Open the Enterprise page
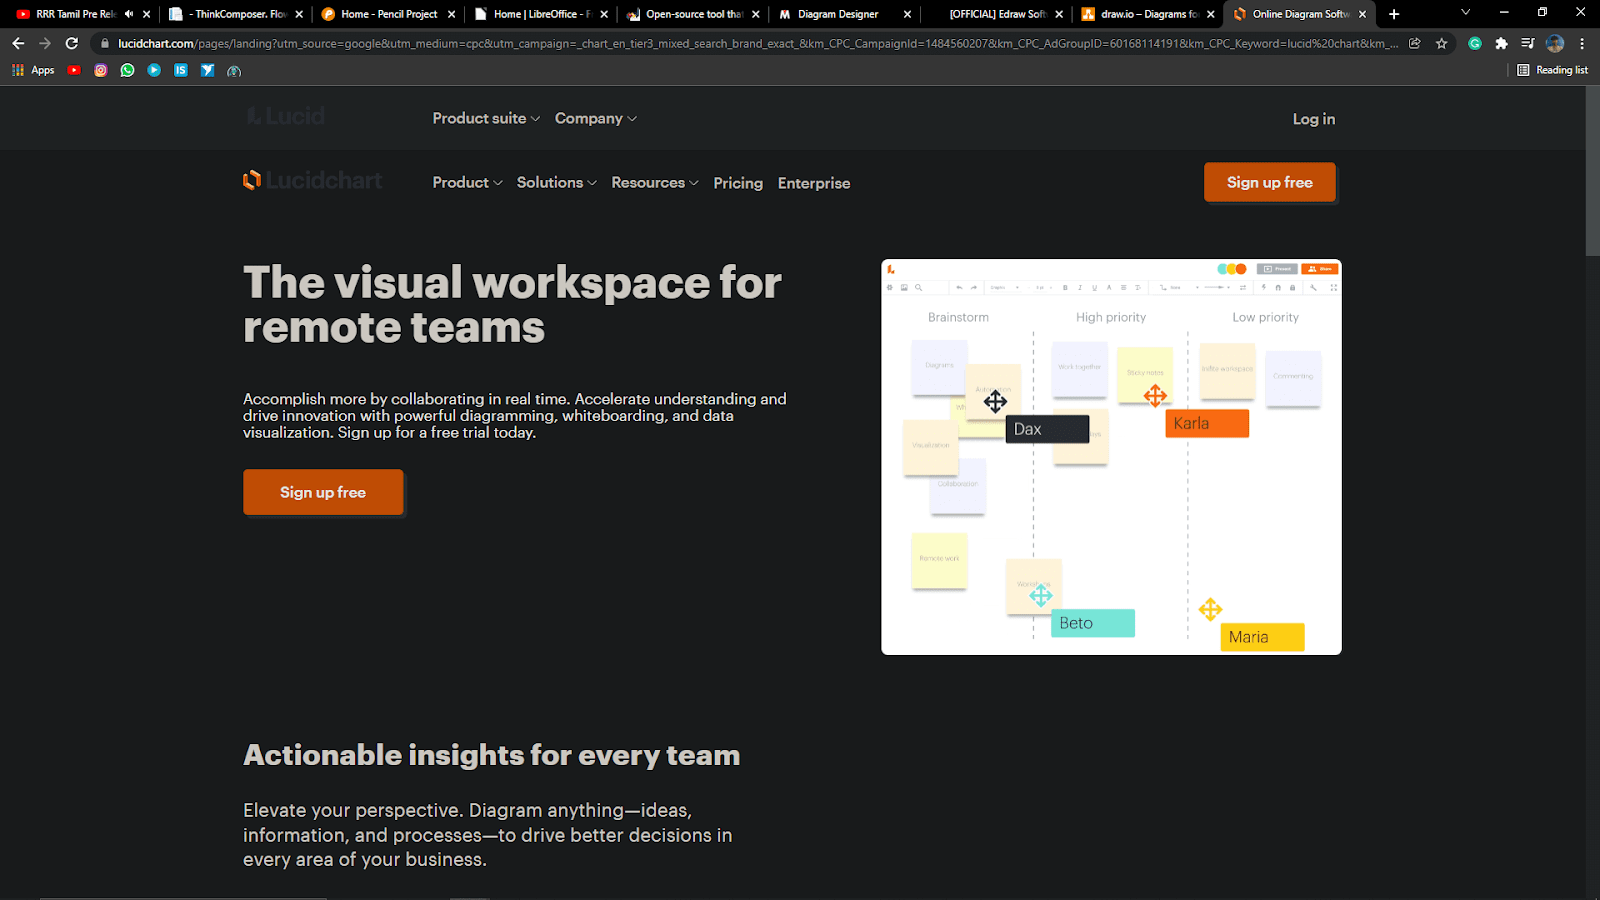Viewport: 1600px width, 900px height. tap(814, 183)
